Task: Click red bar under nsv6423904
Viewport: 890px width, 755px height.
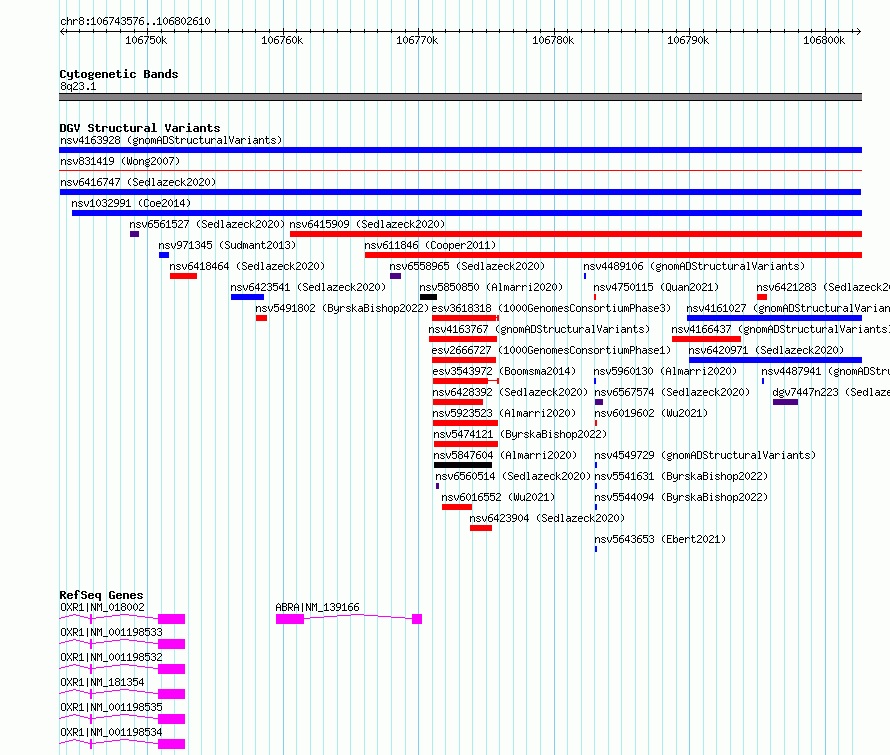Action: pos(481,528)
